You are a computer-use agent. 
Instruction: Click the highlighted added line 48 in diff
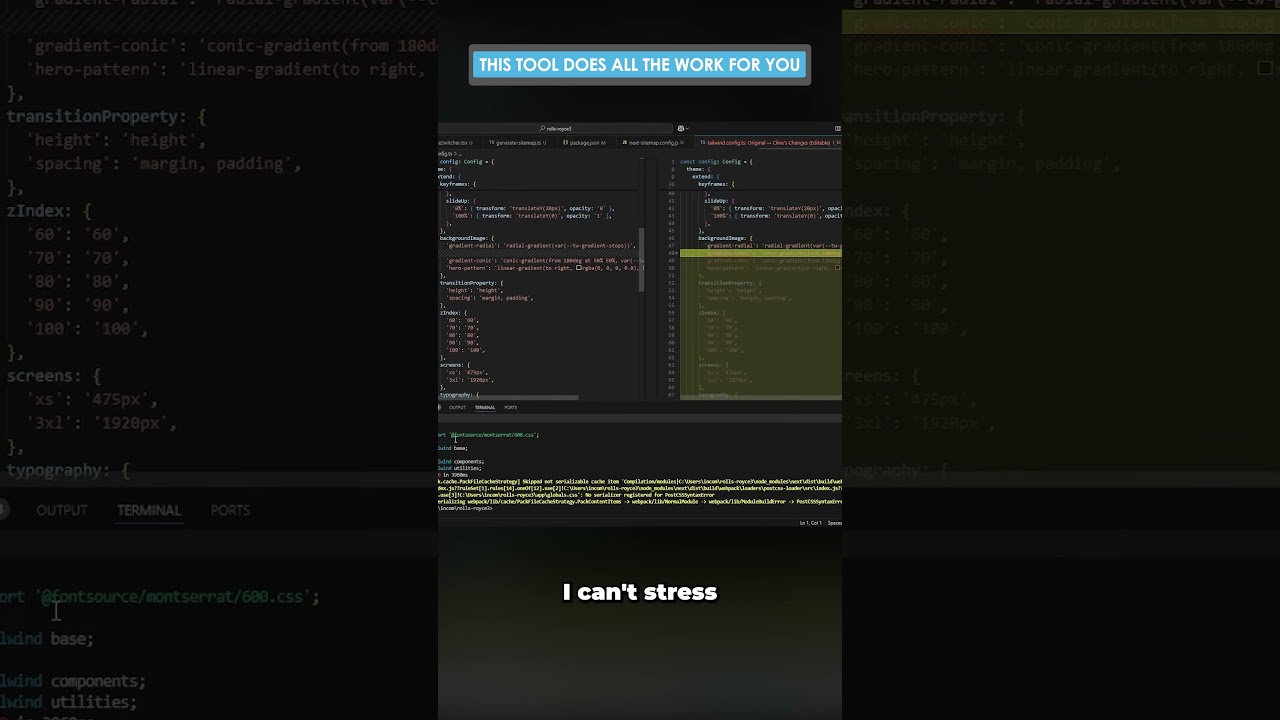click(x=761, y=253)
